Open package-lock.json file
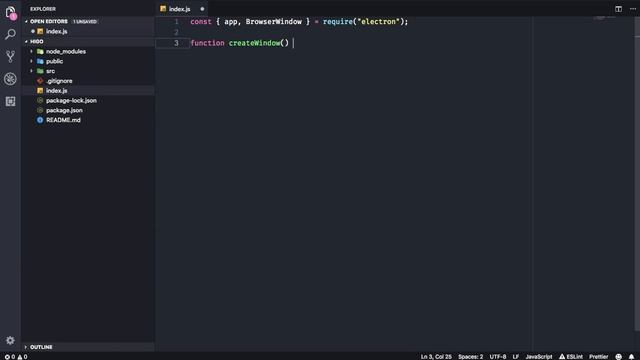This screenshot has width=640, height=360. [71, 100]
